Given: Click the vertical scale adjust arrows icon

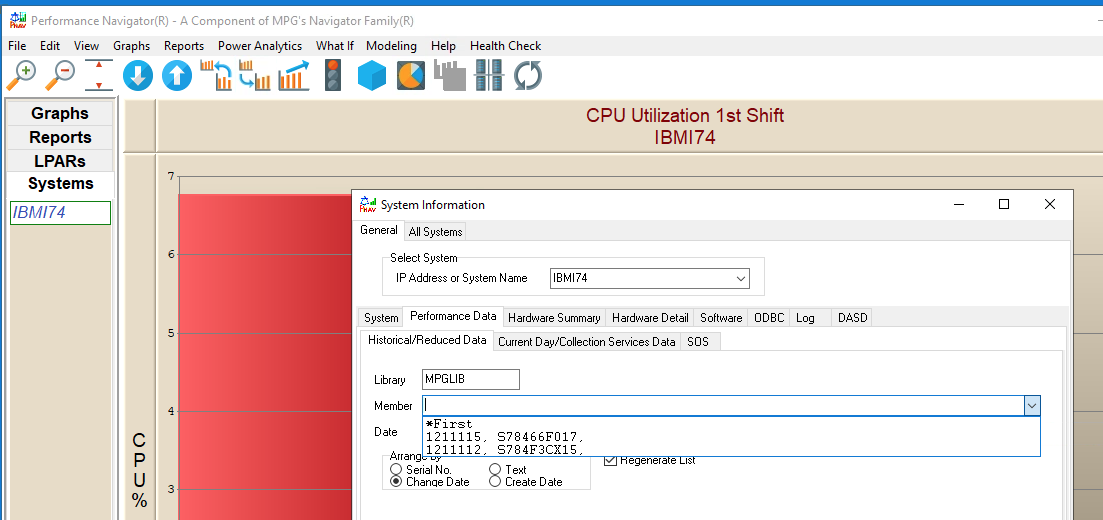Looking at the screenshot, I should pos(99,76).
